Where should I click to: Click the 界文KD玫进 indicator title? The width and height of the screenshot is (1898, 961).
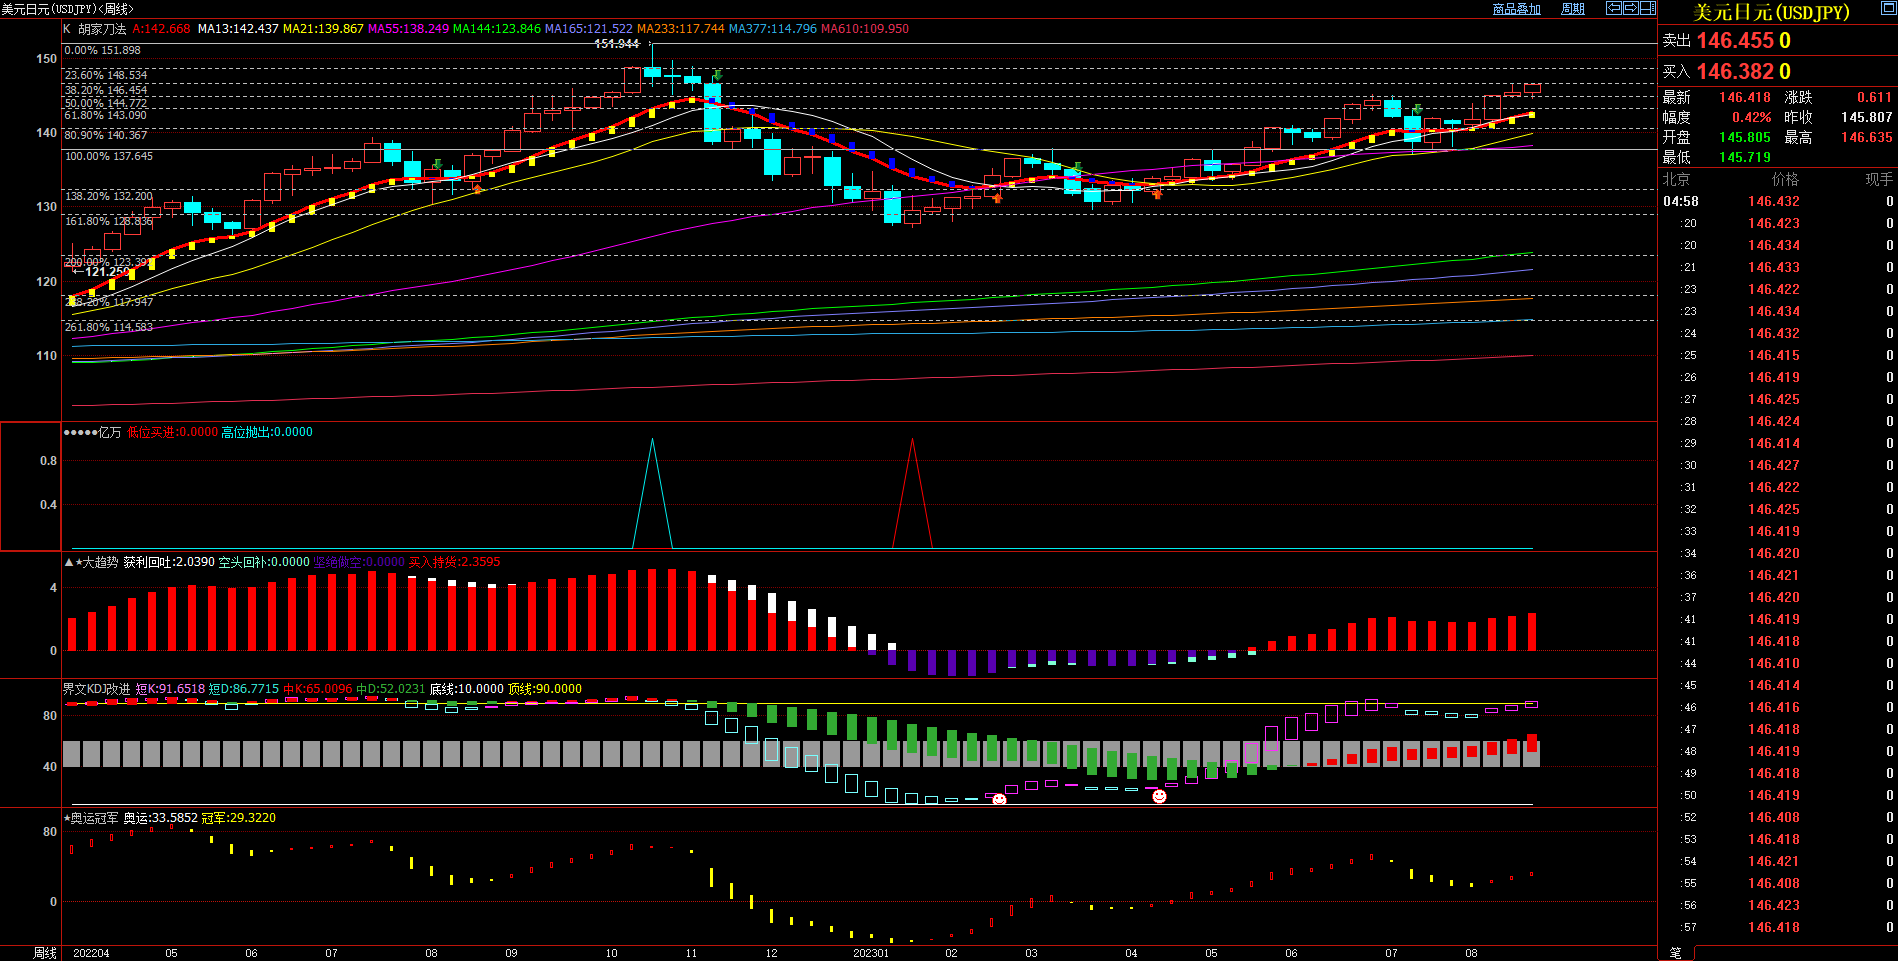(x=96, y=689)
